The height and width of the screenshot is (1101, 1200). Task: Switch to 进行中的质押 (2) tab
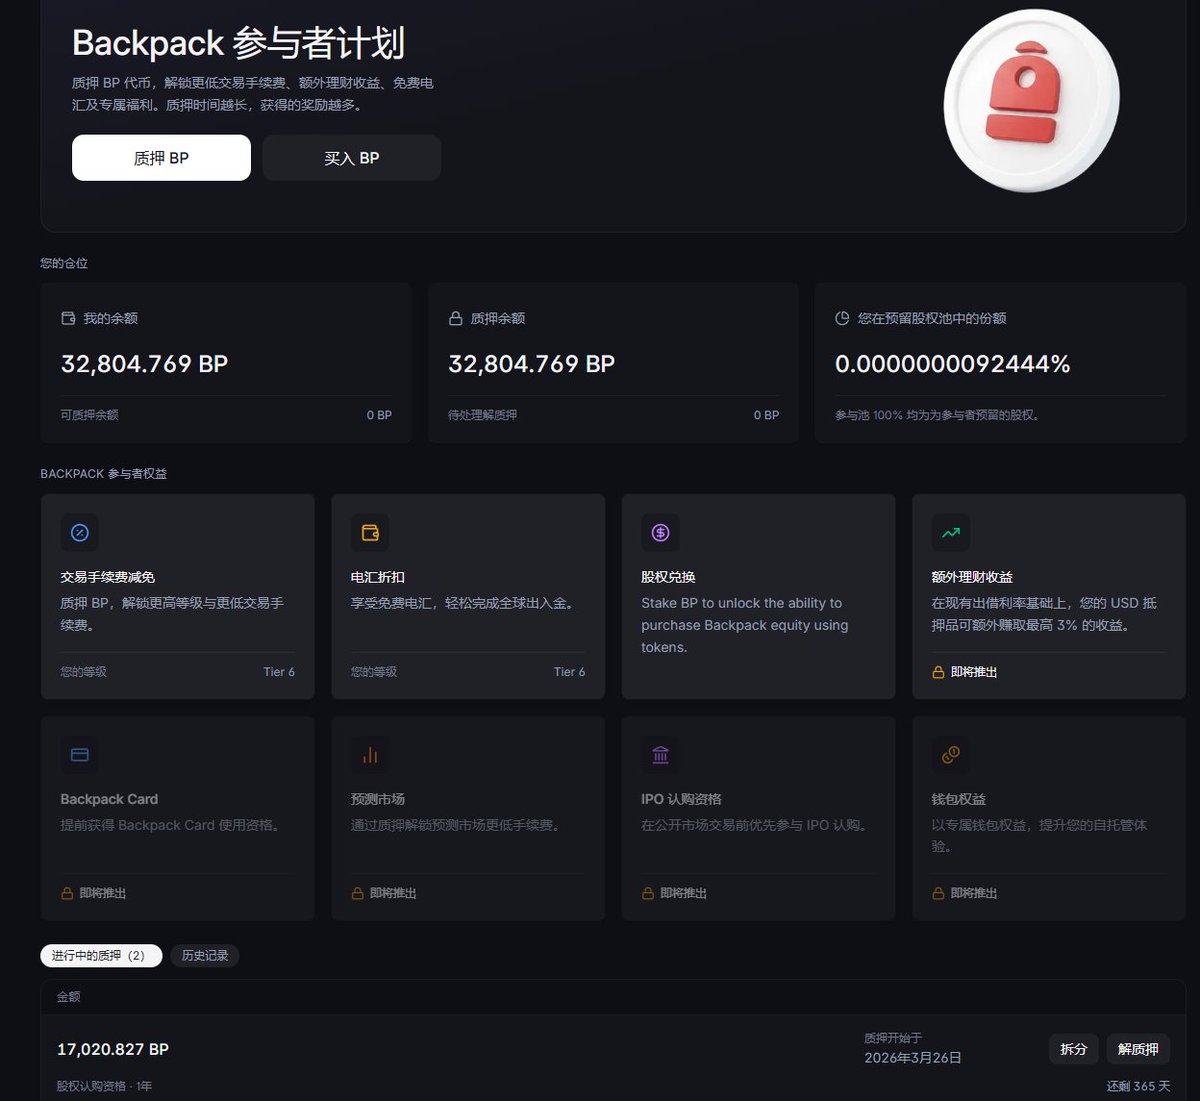pyautogui.click(x=101, y=956)
